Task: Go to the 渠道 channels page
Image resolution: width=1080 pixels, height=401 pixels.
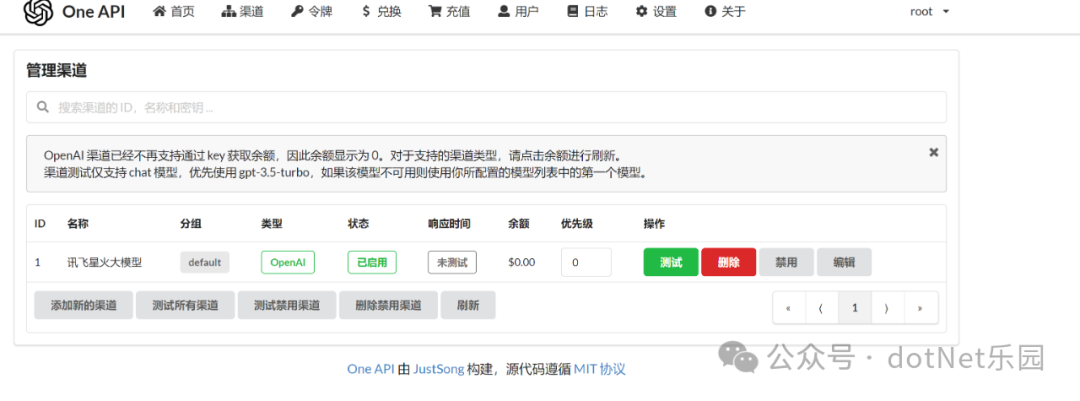Action: [x=242, y=12]
